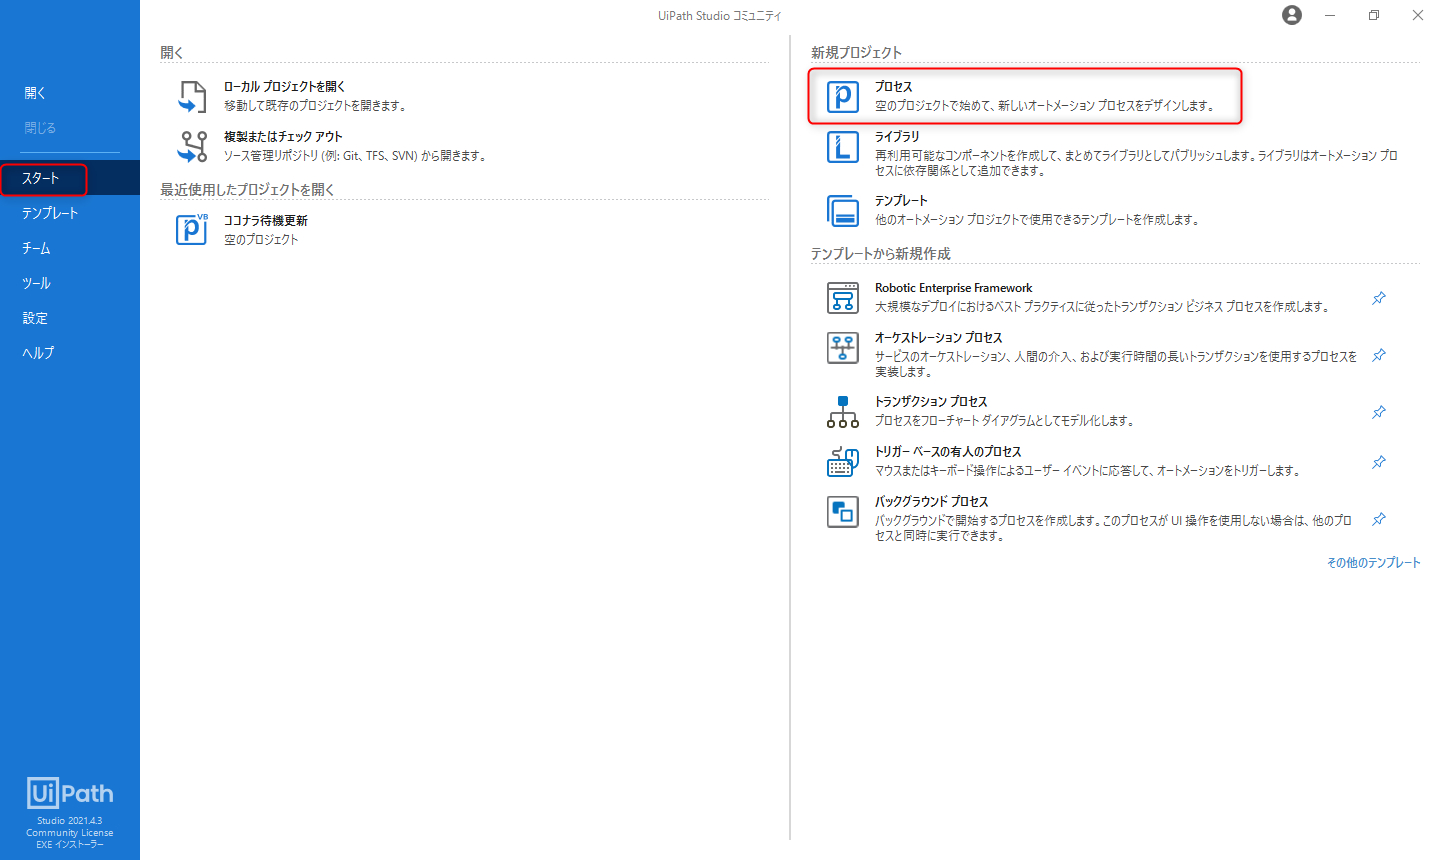Open the user account profile icon
Viewport: 1440px width, 860px height.
coord(1292,15)
